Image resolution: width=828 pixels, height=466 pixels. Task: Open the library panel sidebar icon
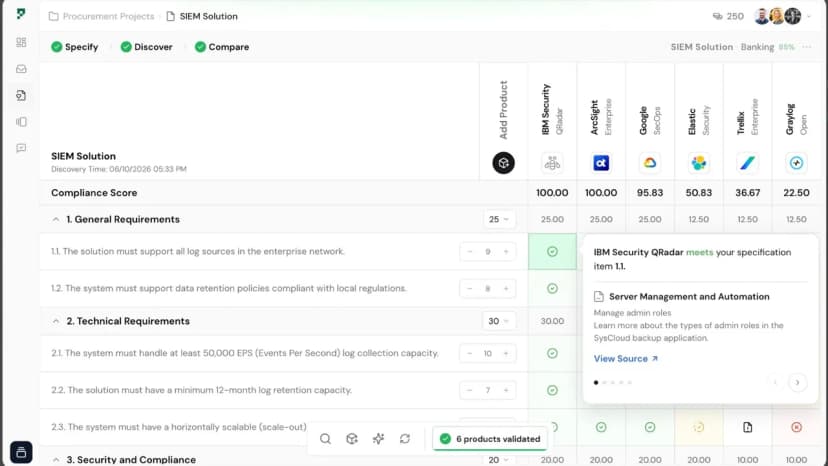click(x=21, y=122)
